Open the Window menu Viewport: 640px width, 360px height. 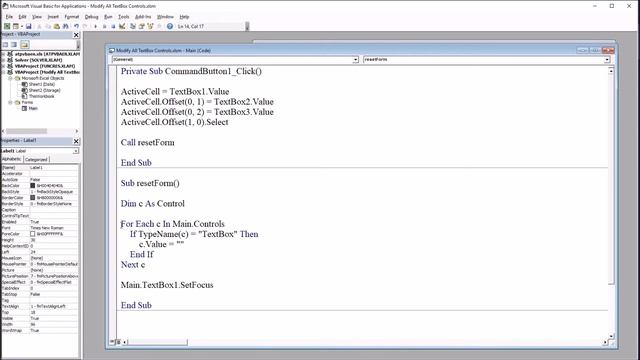pos(165,17)
